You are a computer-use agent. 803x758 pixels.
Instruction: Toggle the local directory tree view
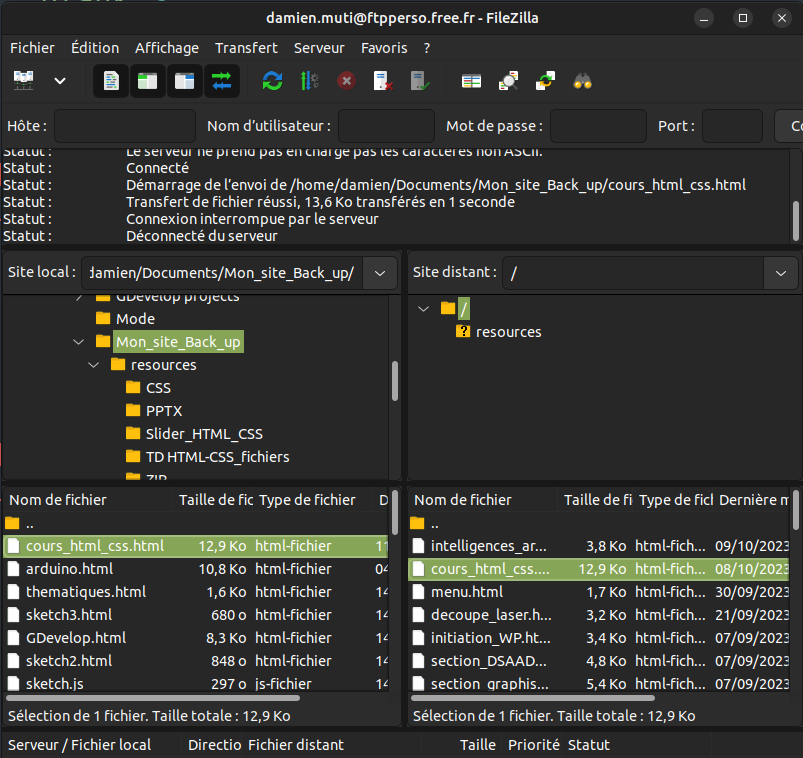pyautogui.click(x=147, y=81)
